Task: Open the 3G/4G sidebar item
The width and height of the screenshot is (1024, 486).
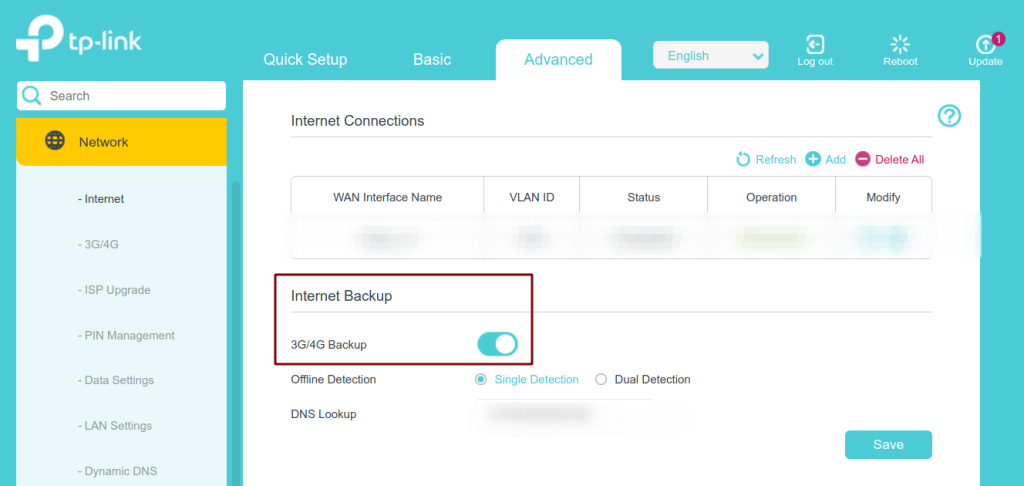Action: pyautogui.click(x=98, y=244)
